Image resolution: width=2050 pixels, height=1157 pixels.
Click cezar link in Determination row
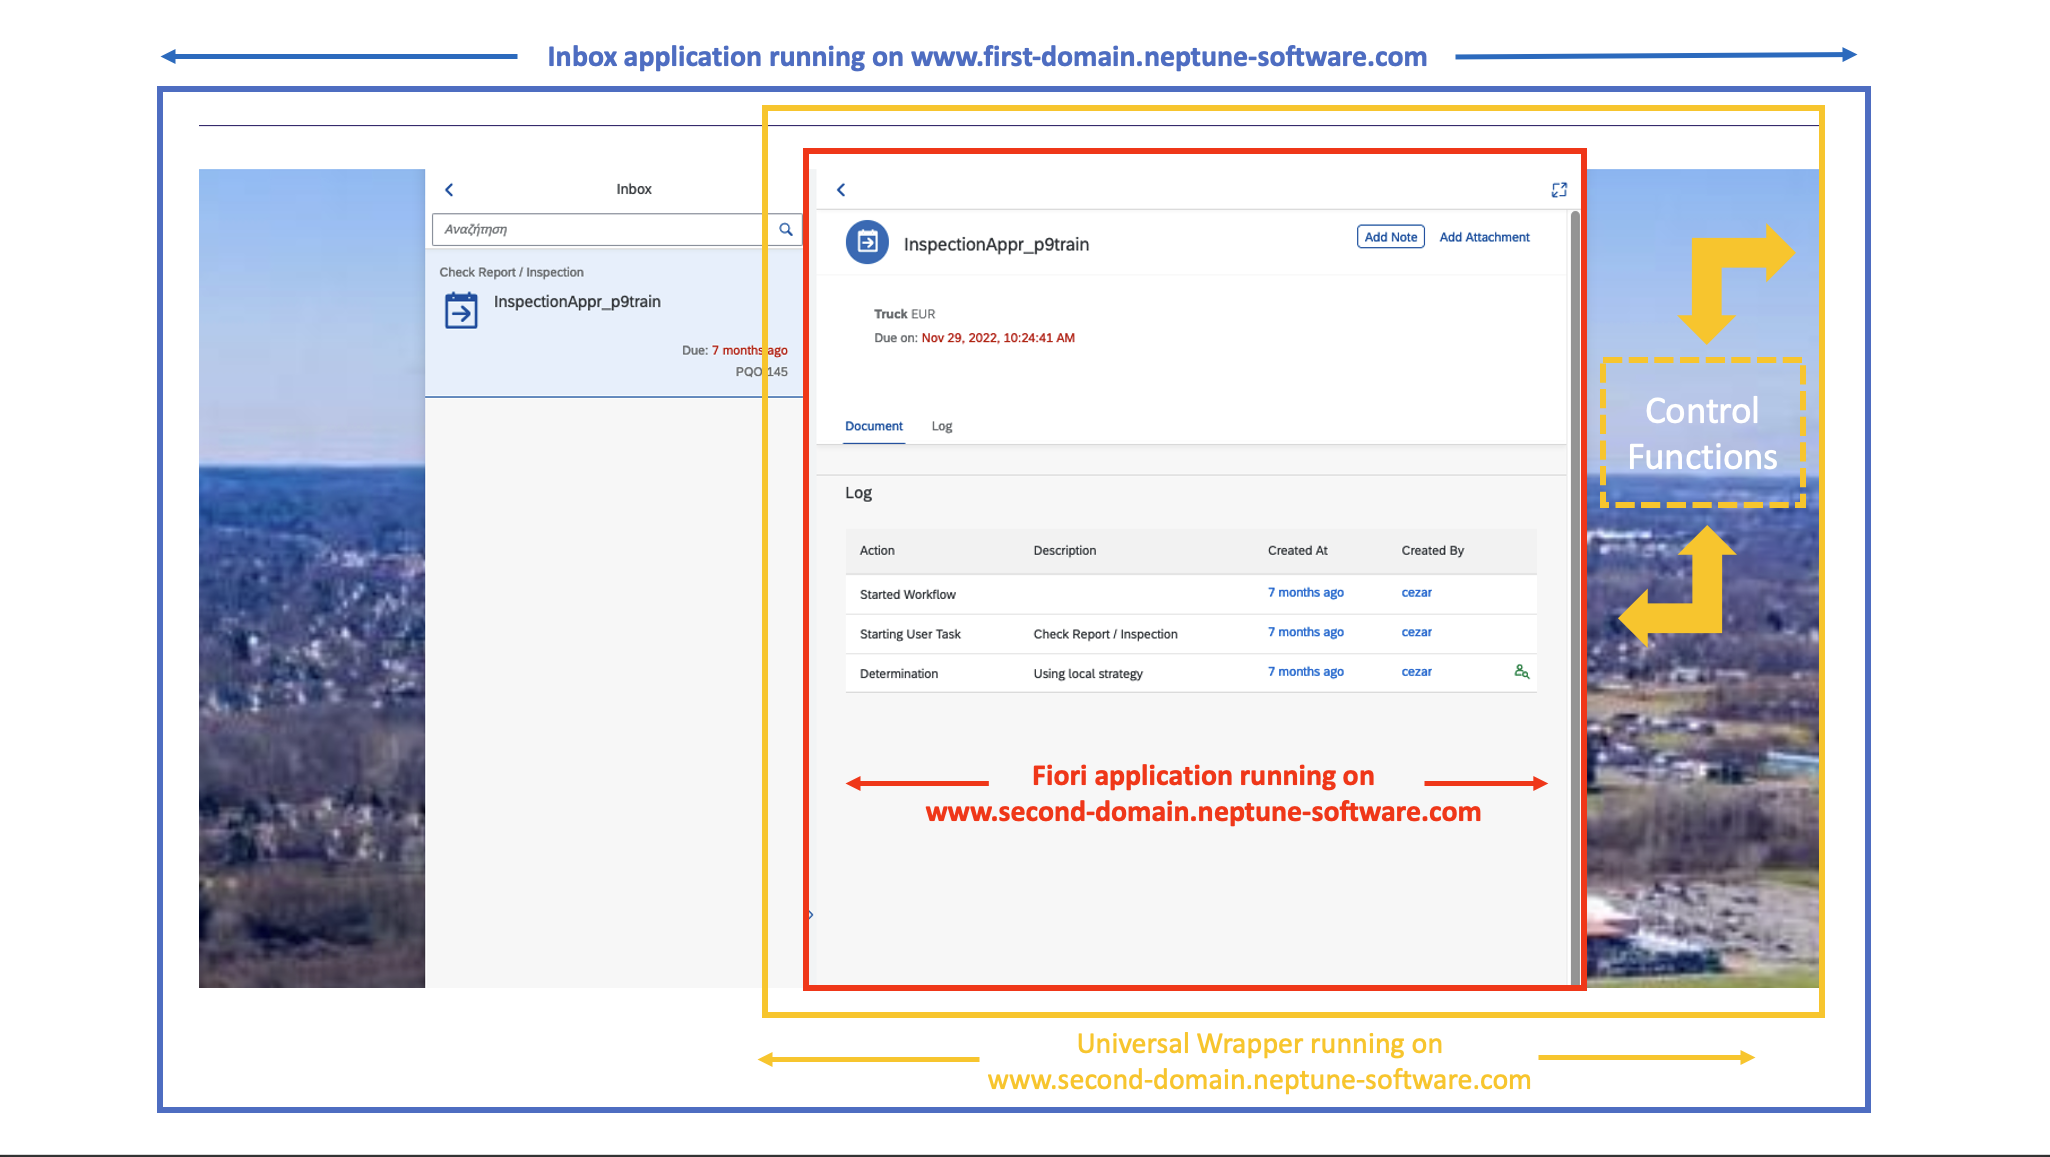click(1416, 672)
